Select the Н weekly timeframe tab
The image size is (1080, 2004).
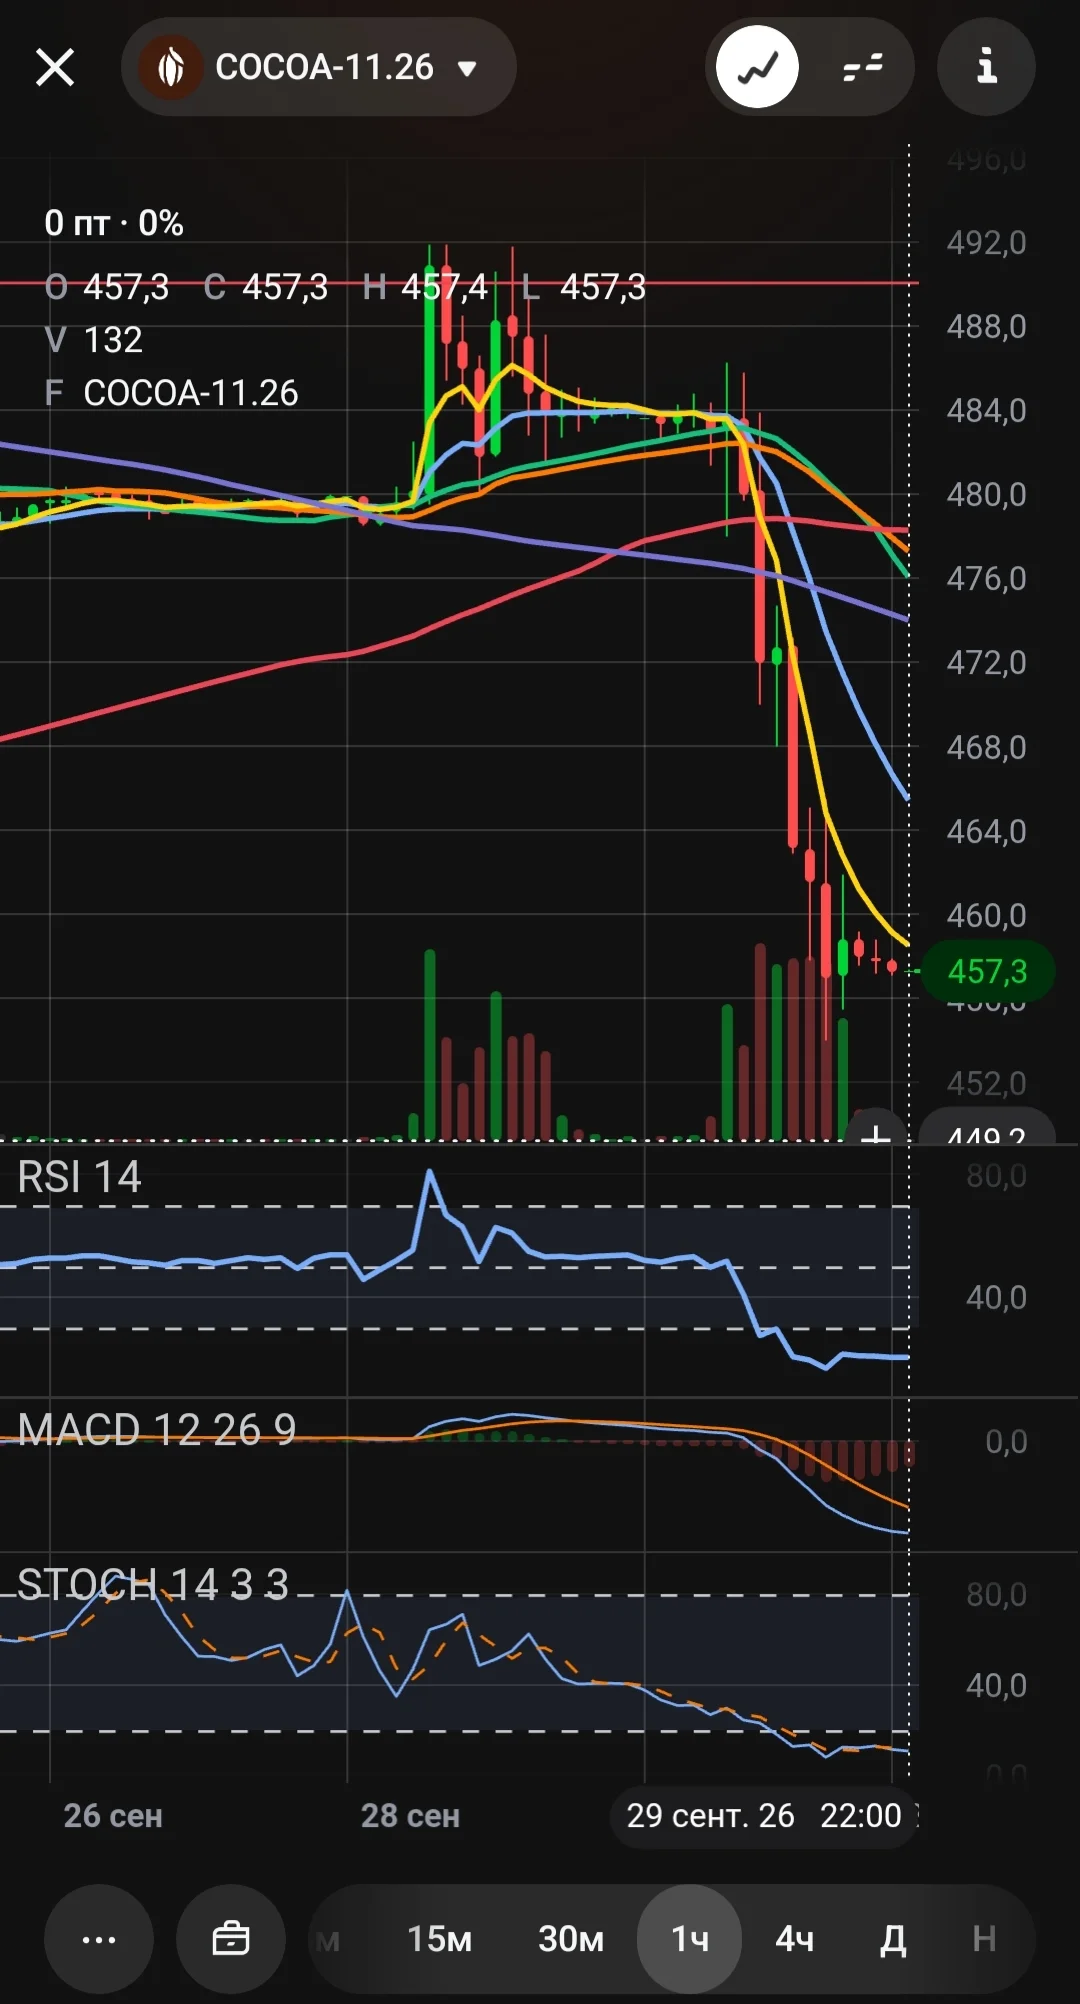tap(984, 1939)
